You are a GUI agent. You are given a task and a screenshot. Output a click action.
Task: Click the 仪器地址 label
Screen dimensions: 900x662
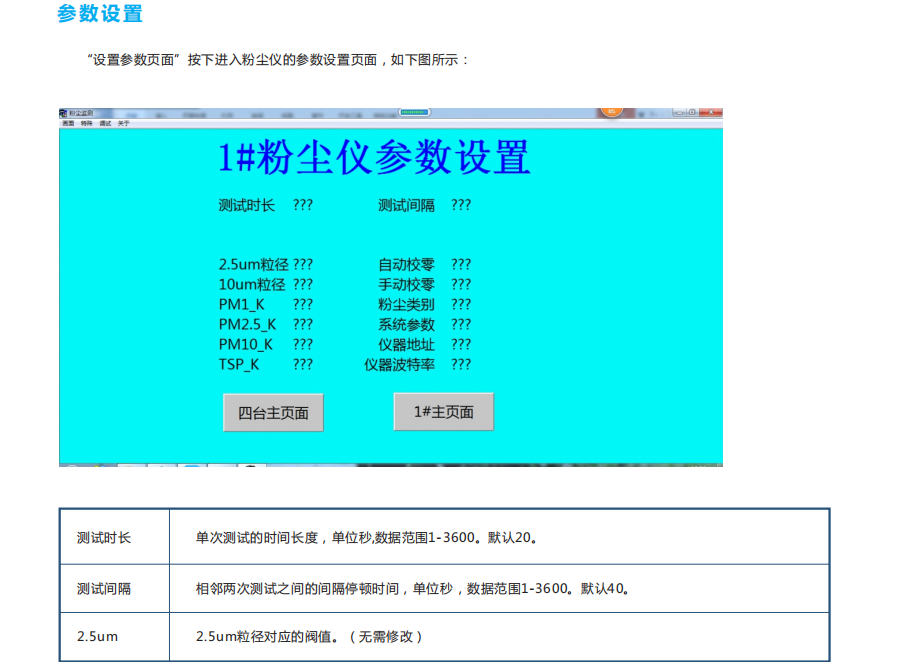406,344
